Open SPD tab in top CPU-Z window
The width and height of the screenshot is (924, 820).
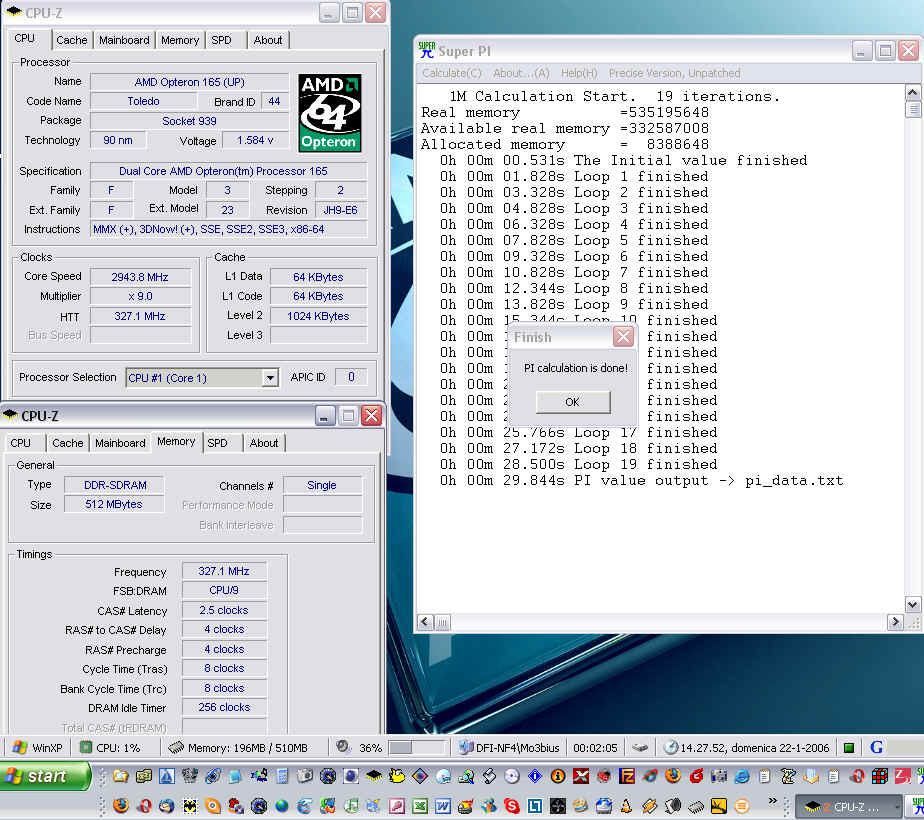(x=222, y=40)
